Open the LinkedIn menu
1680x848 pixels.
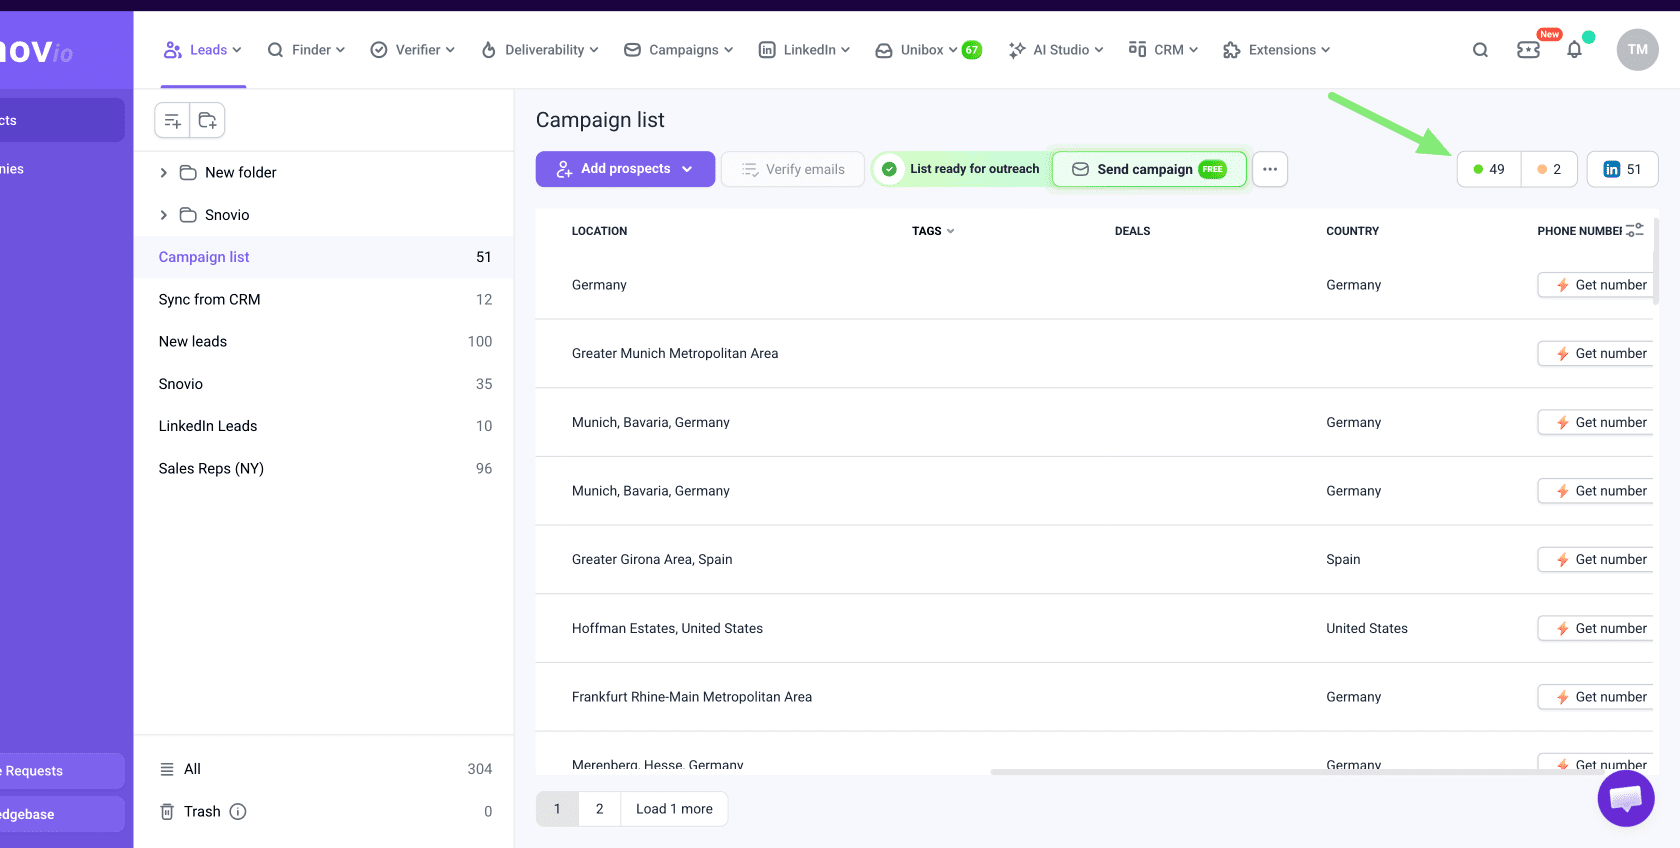[804, 50]
